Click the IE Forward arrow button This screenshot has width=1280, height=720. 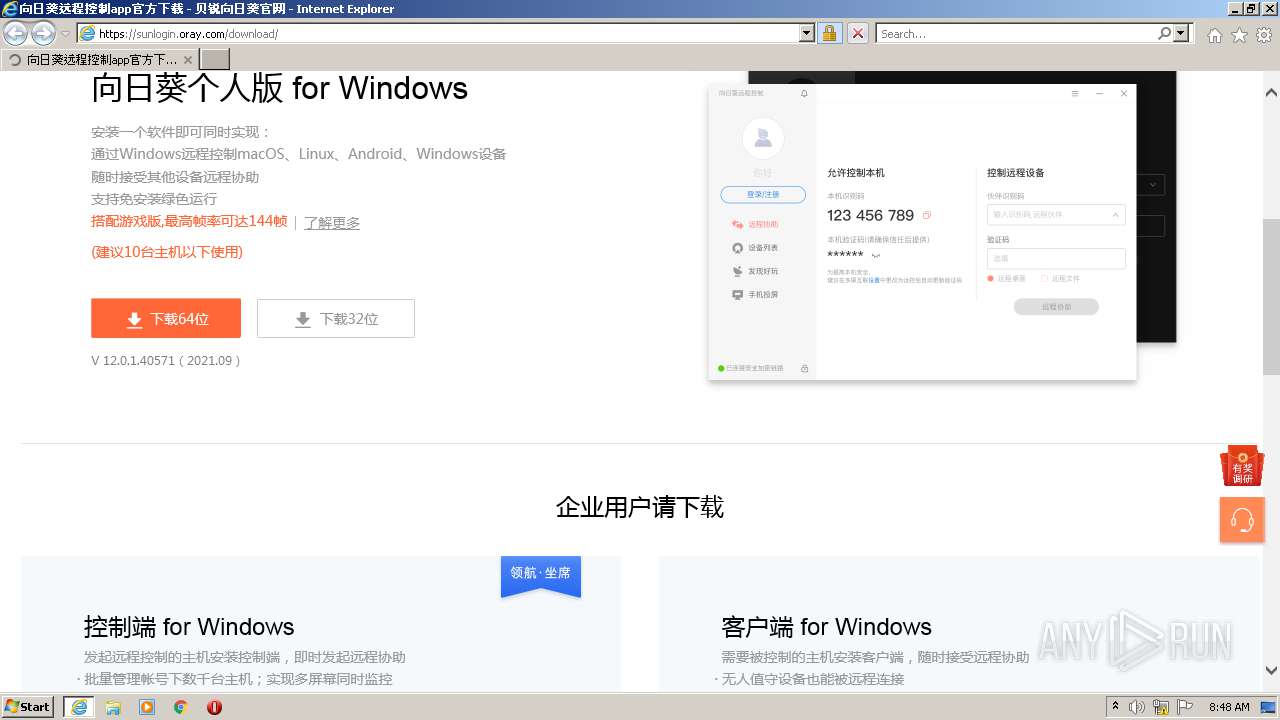coord(43,34)
